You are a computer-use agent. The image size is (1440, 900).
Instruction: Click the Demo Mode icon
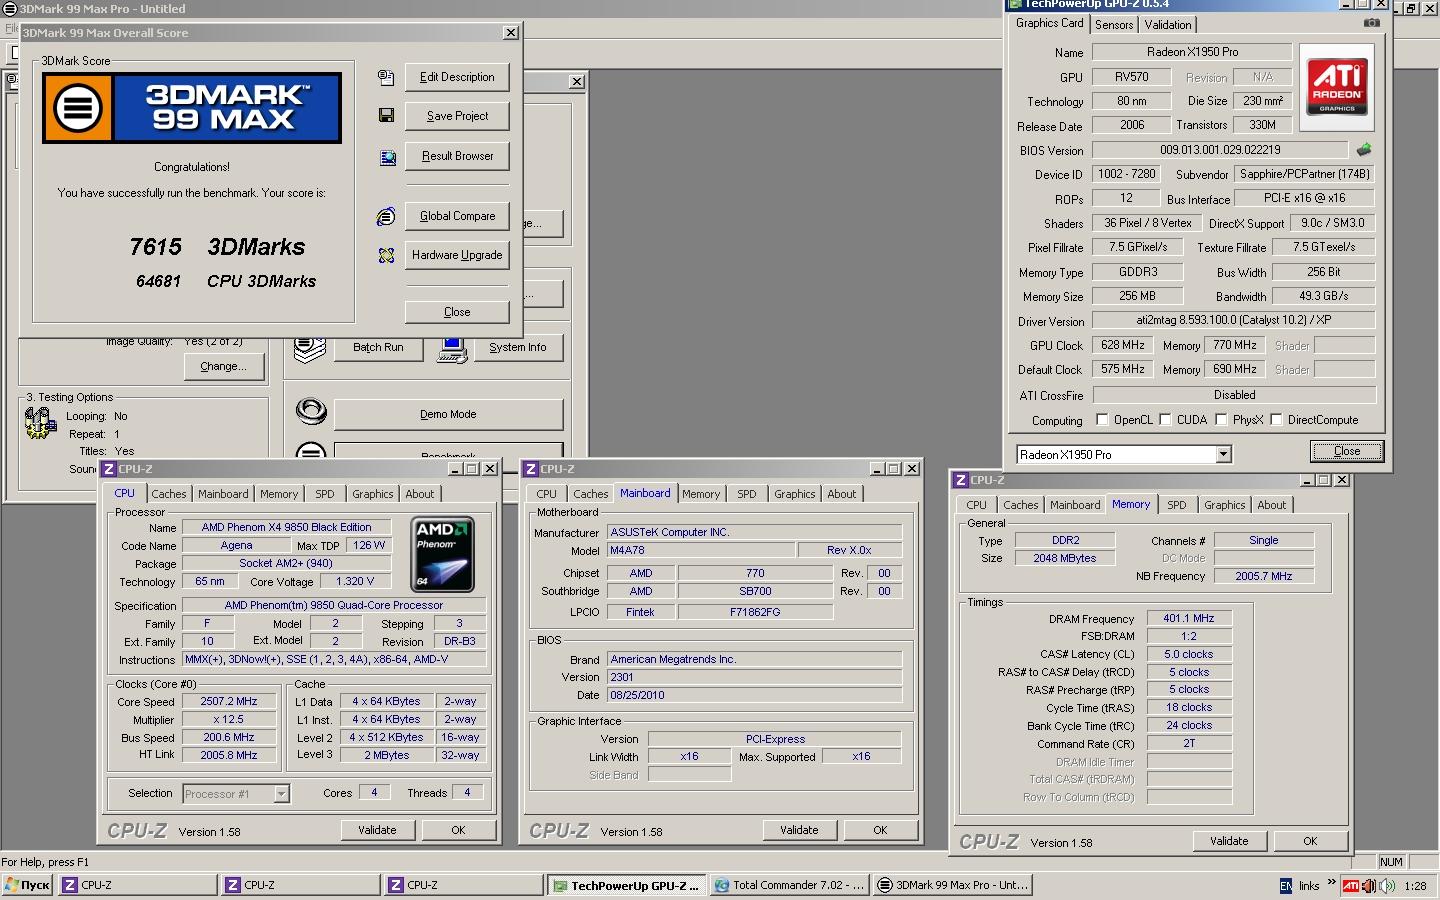point(311,411)
